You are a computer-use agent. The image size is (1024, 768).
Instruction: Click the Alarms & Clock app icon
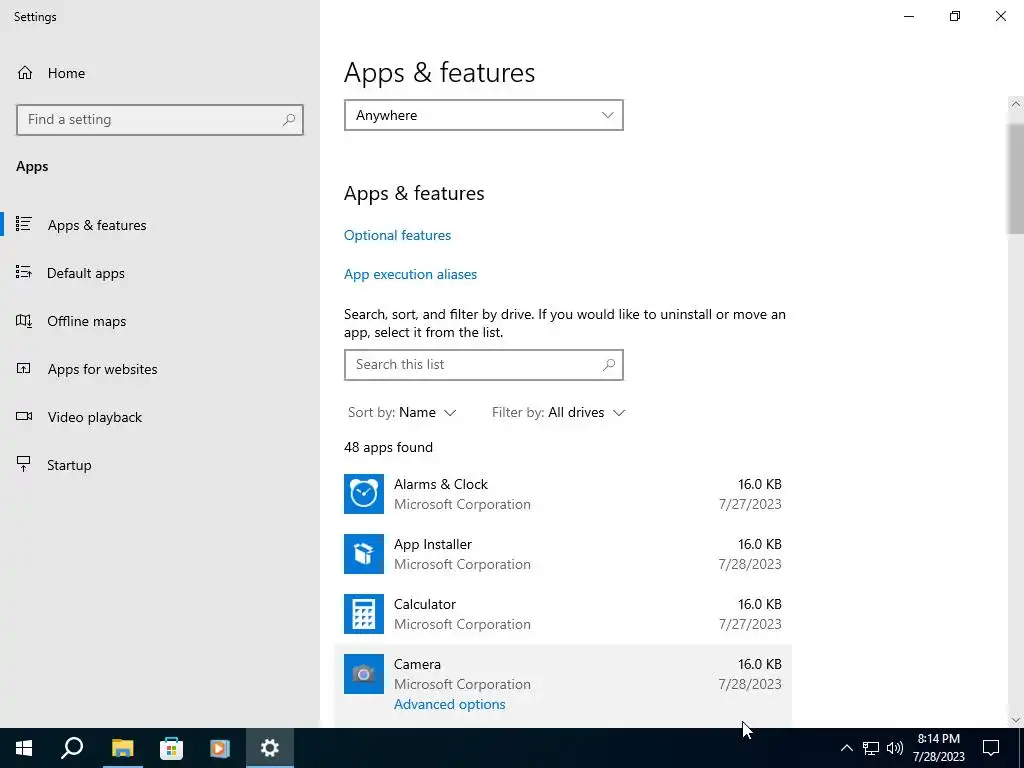pos(364,494)
